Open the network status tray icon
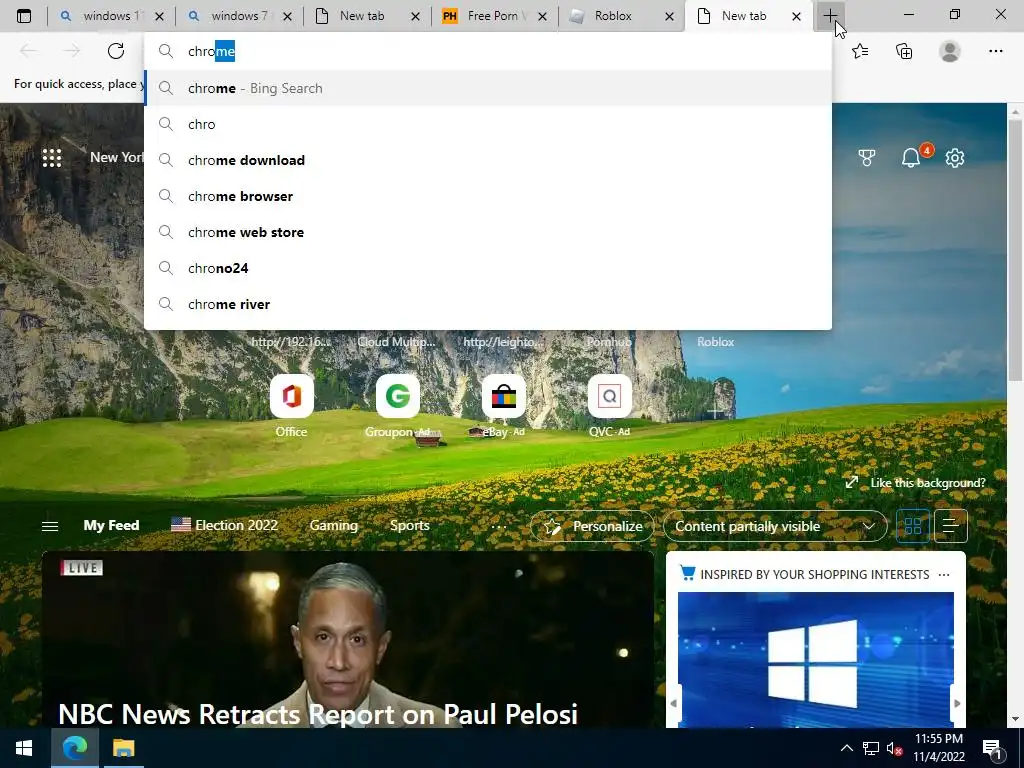Image resolution: width=1024 pixels, height=768 pixels. click(x=871, y=748)
